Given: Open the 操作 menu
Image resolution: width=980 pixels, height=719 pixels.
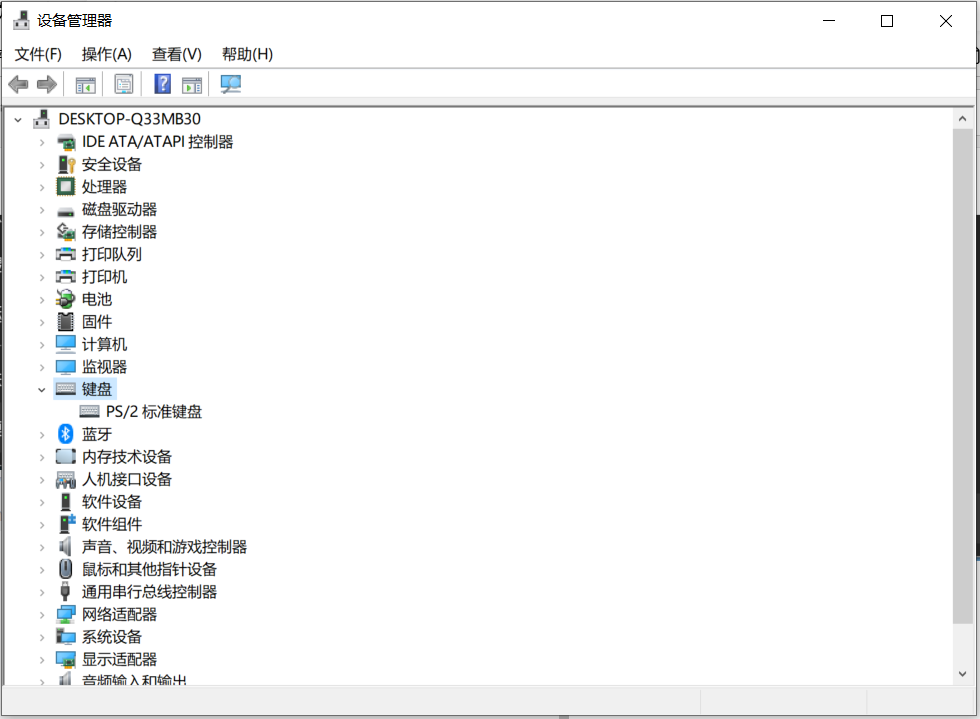Looking at the screenshot, I should pyautogui.click(x=106, y=54).
